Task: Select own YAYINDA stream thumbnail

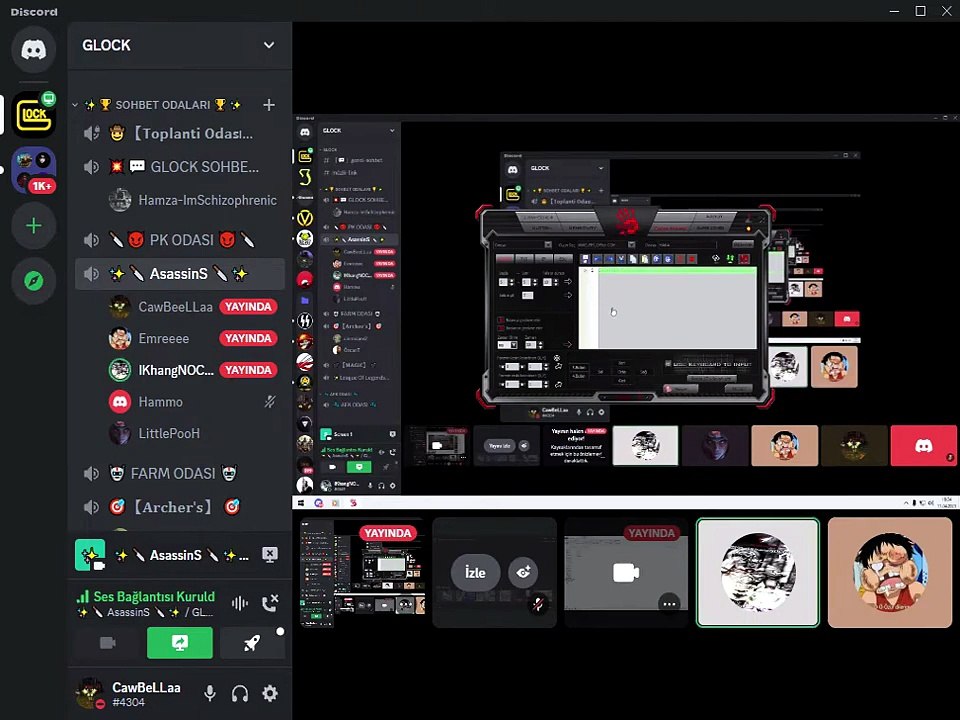Action: click(x=362, y=573)
